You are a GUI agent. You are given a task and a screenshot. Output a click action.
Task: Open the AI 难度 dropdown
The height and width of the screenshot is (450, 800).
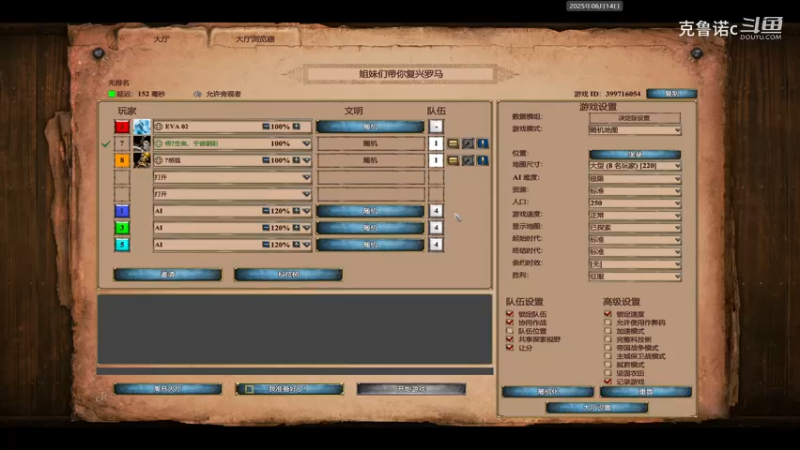635,179
